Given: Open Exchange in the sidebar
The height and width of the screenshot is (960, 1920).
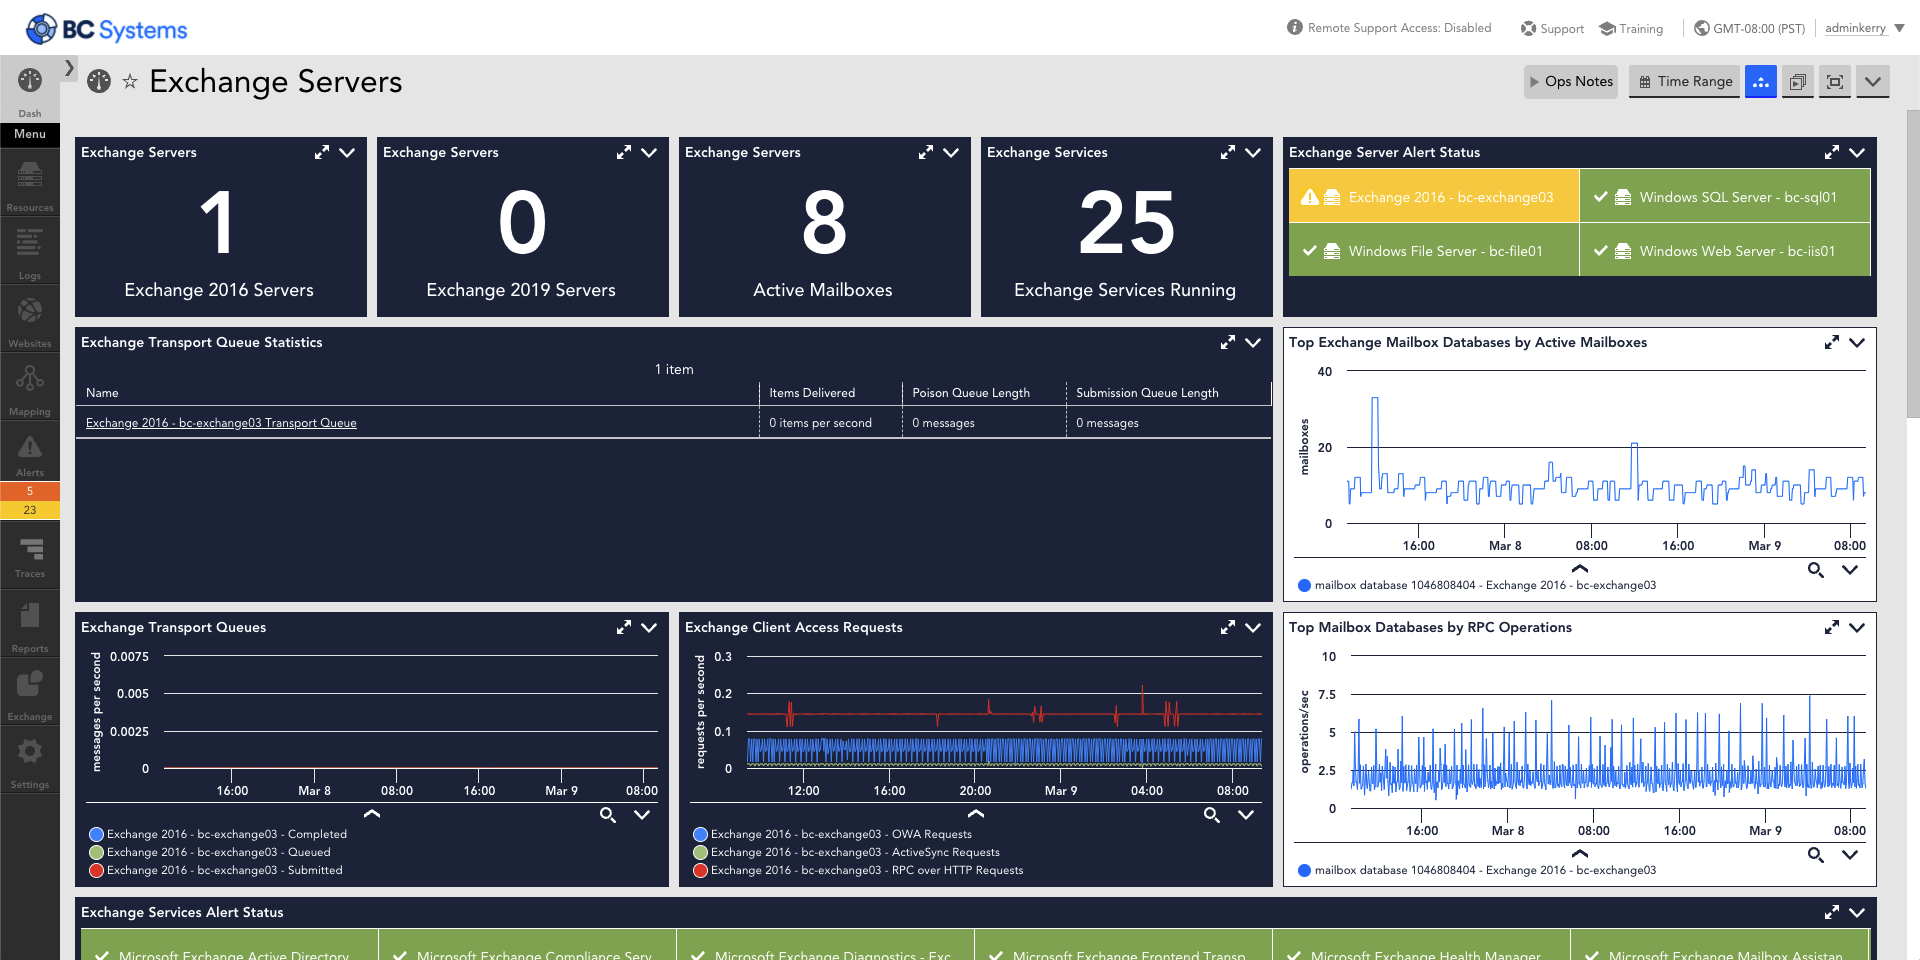Looking at the screenshot, I should point(30,694).
